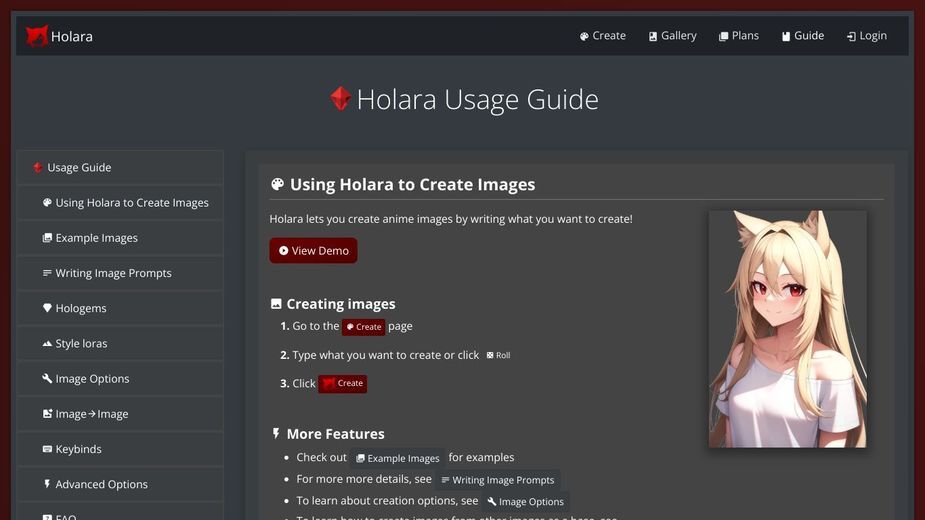Screen dimensions: 925x520
Task: Click the Creating images heading text
Action: coord(341,304)
